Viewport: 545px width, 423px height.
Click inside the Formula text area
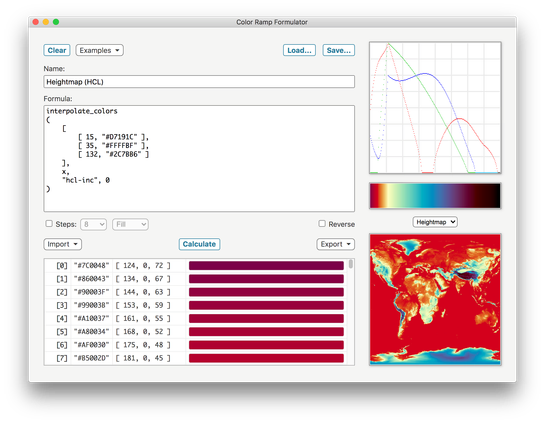coord(199,158)
